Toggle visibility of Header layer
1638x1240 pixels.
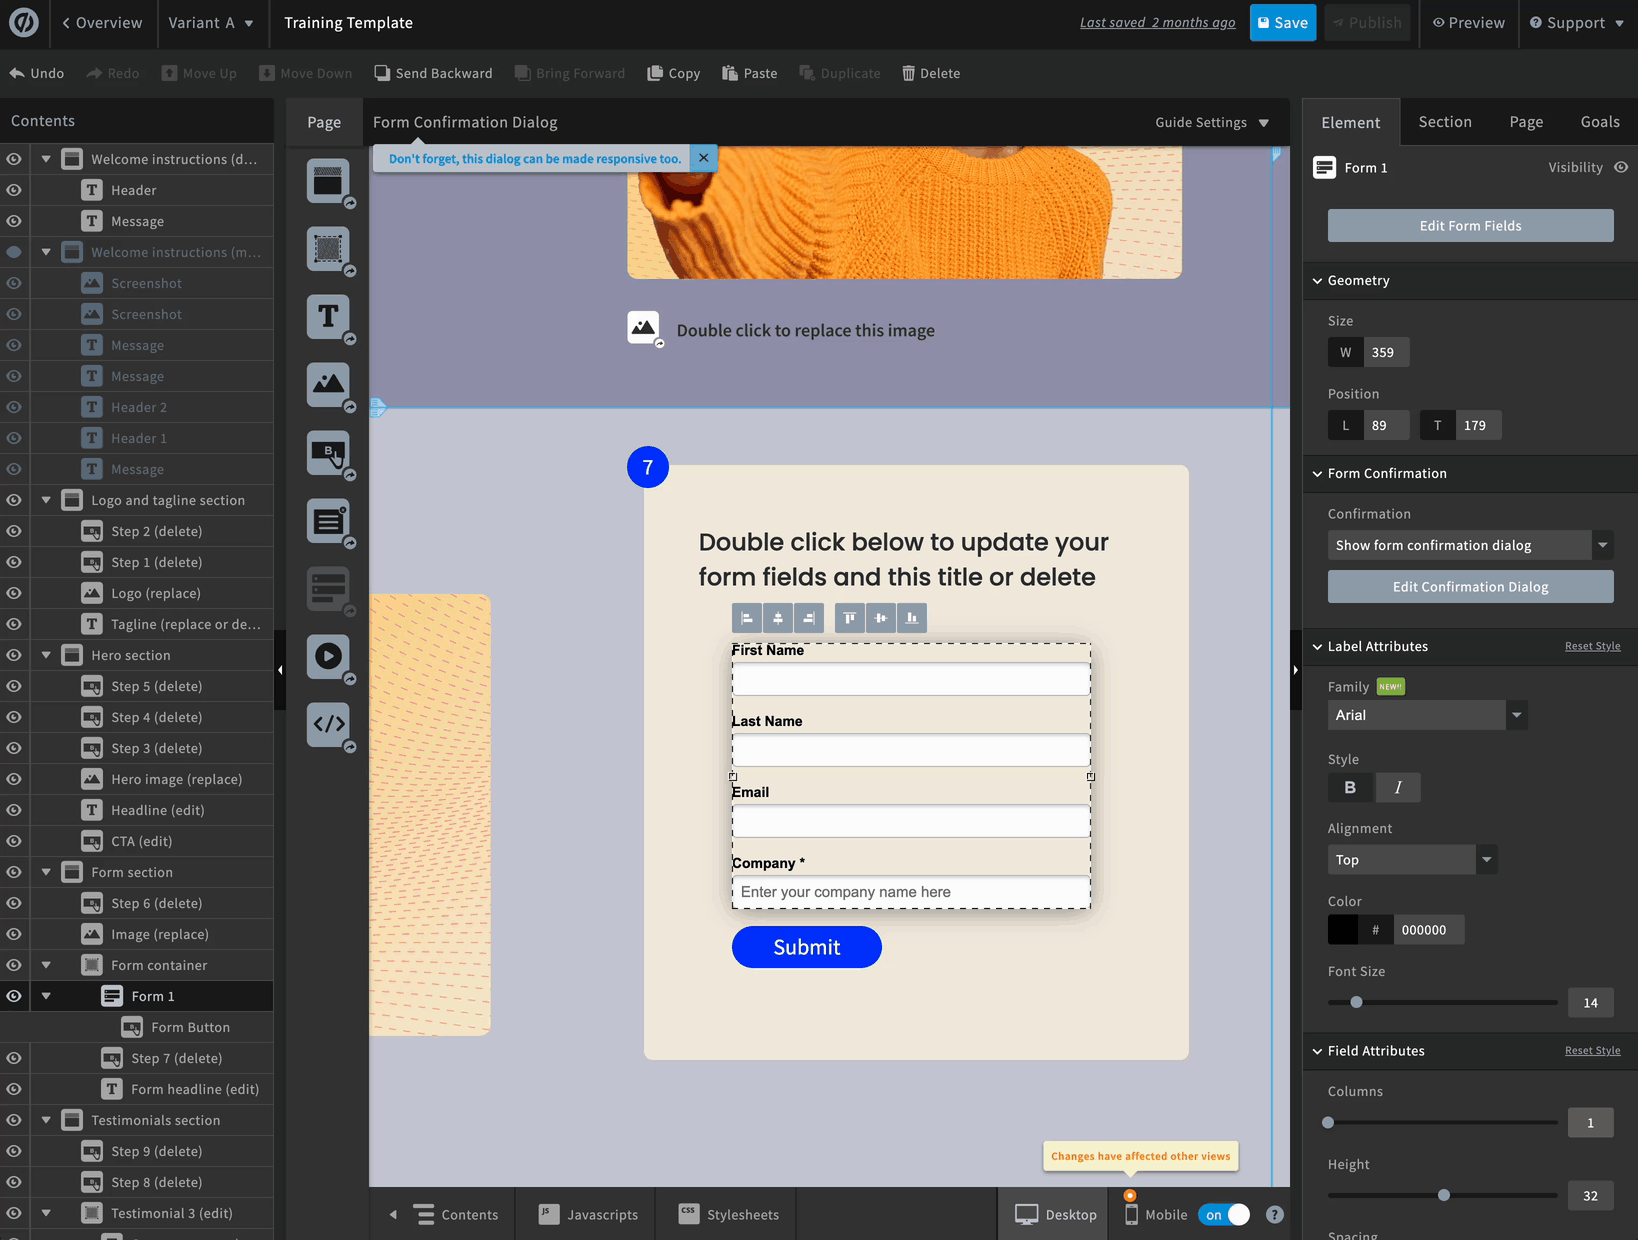(x=14, y=190)
